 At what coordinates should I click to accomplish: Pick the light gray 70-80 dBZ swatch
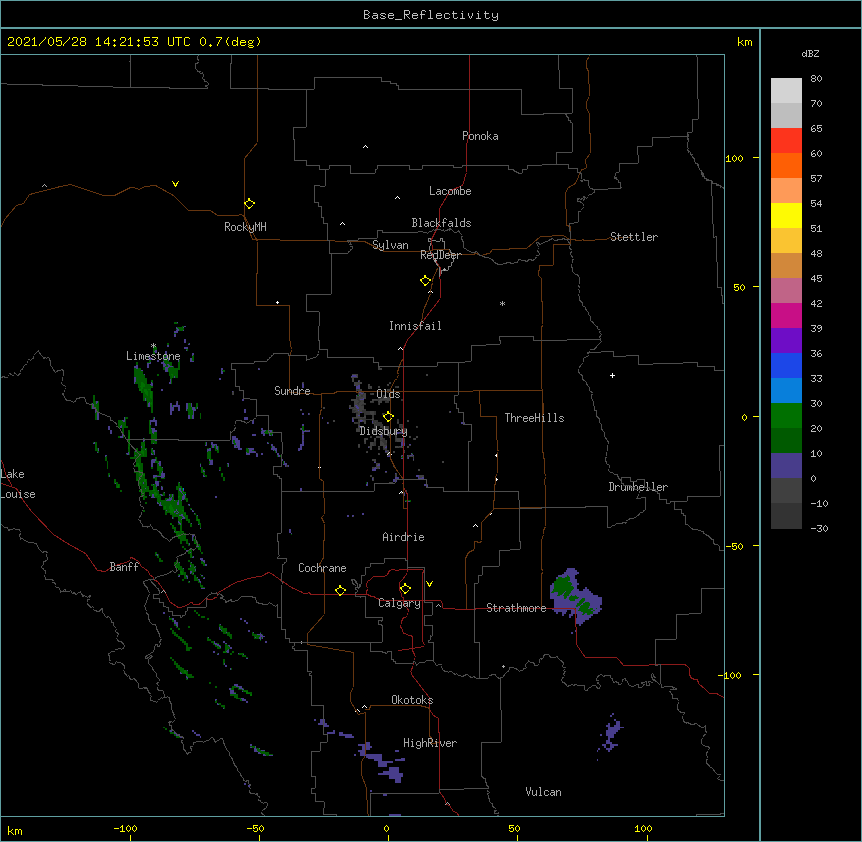(x=786, y=91)
